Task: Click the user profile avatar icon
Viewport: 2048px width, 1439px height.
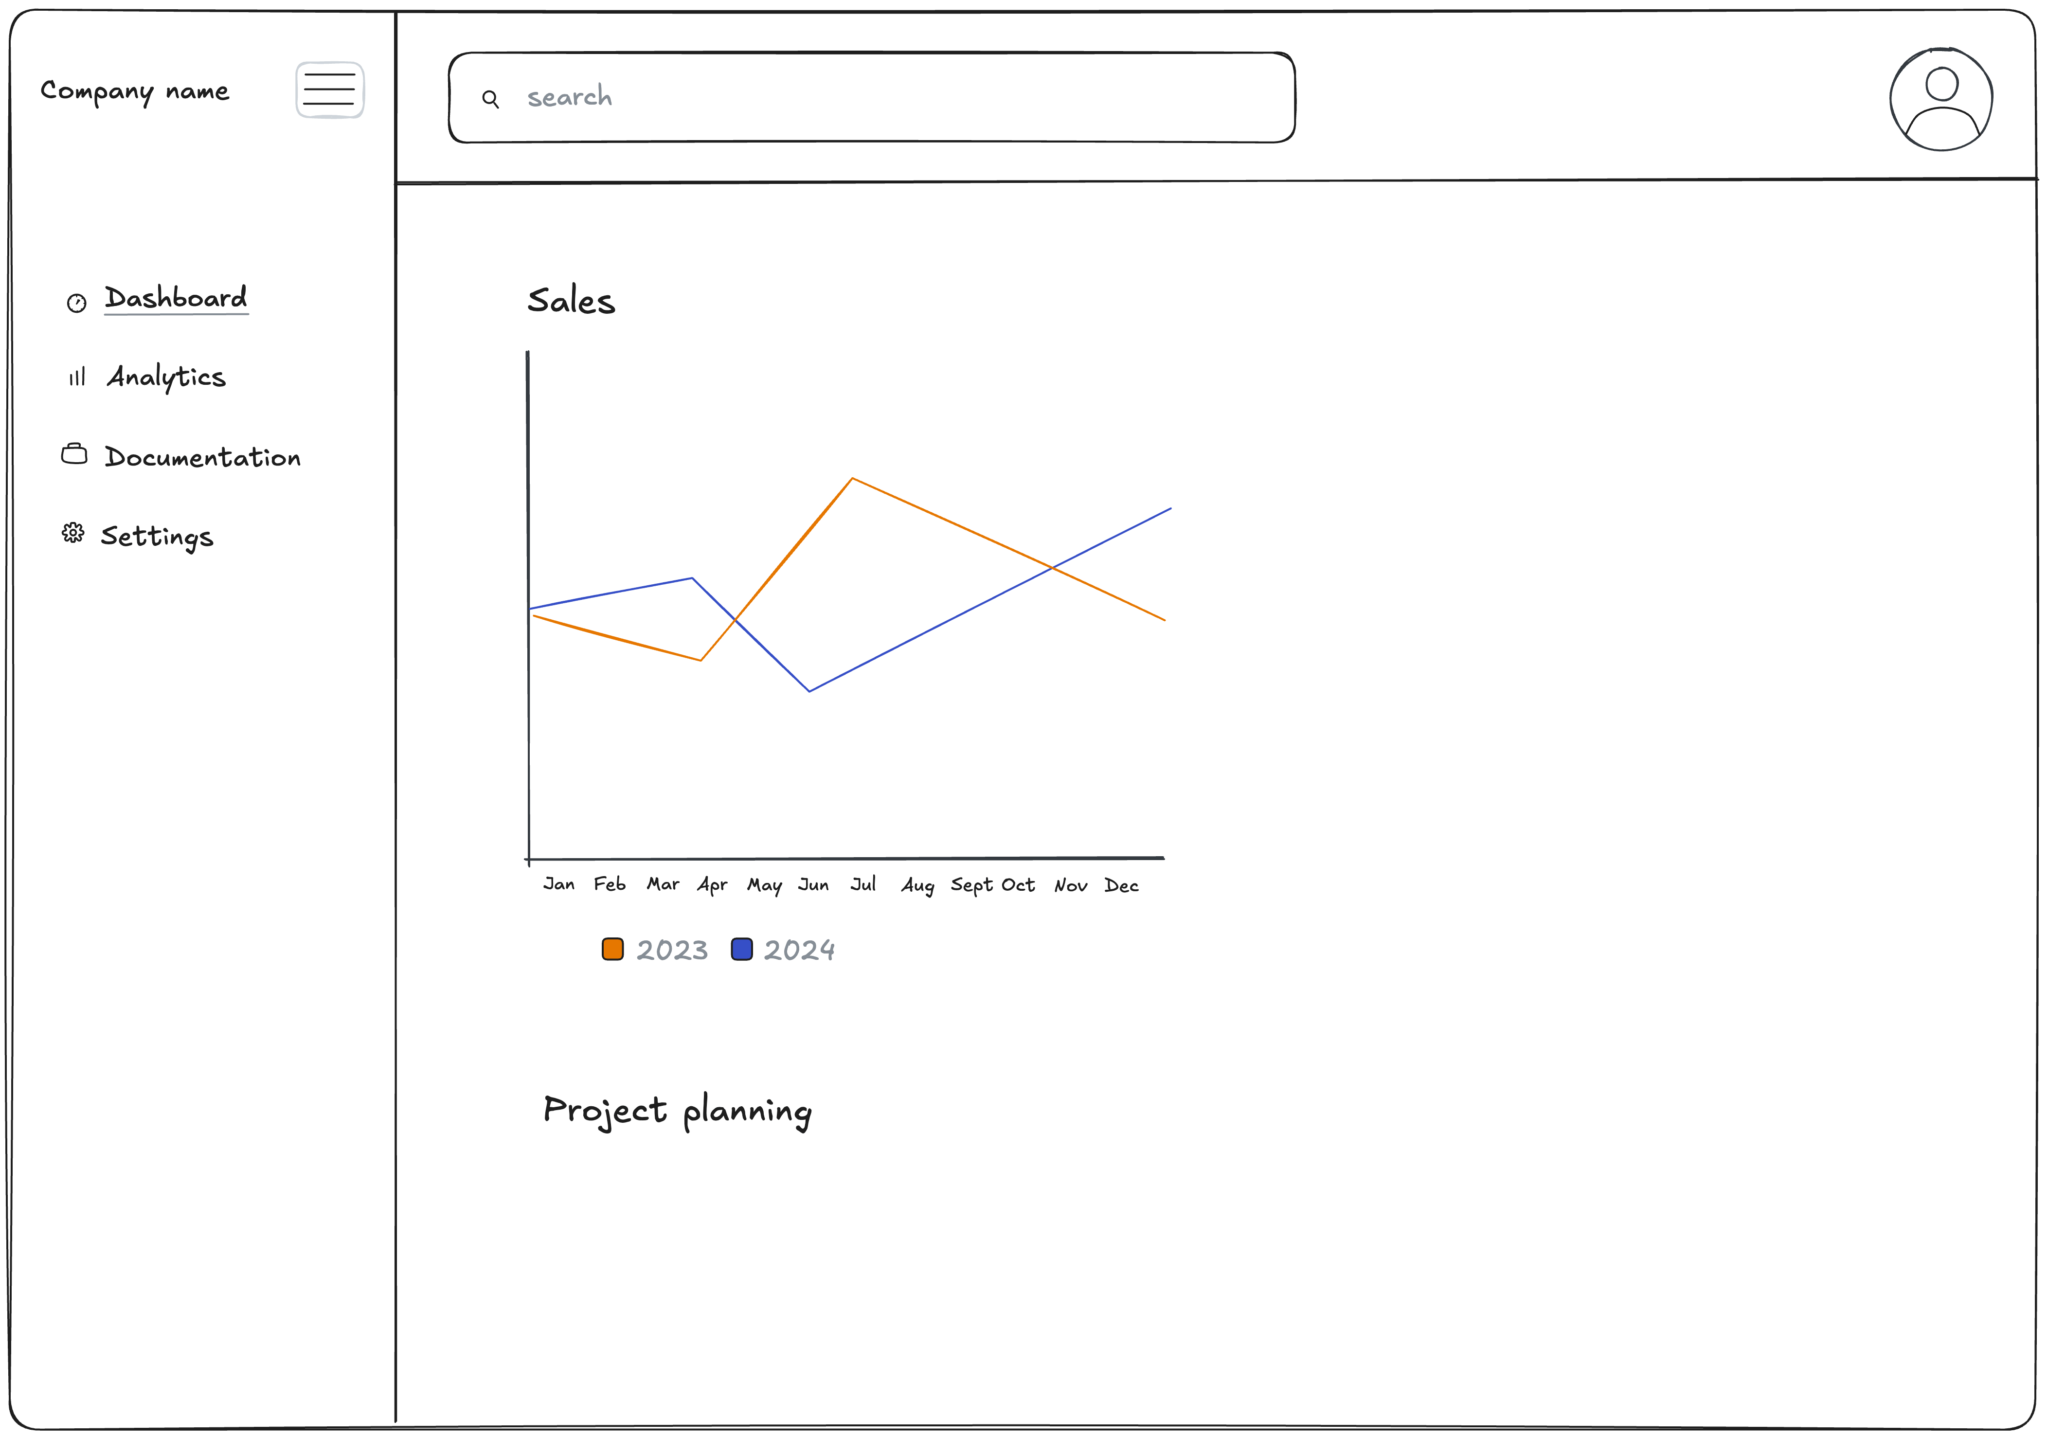Action: (x=1941, y=99)
